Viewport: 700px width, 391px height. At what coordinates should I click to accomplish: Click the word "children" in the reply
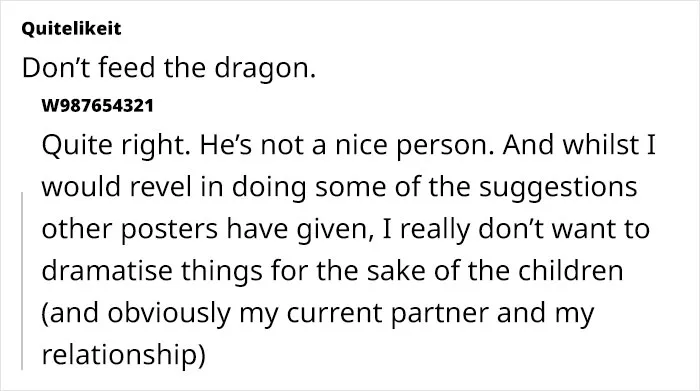pyautogui.click(x=571, y=271)
